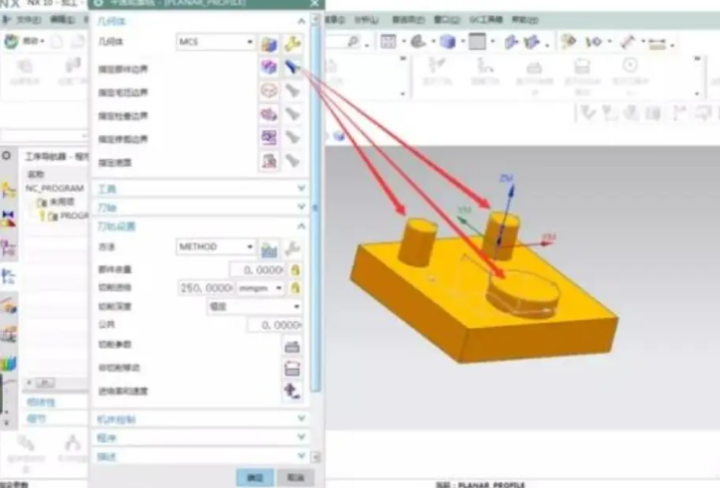Click the magnifier search icon in toolbar
Screen dimensions: 720x488
click(x=353, y=42)
